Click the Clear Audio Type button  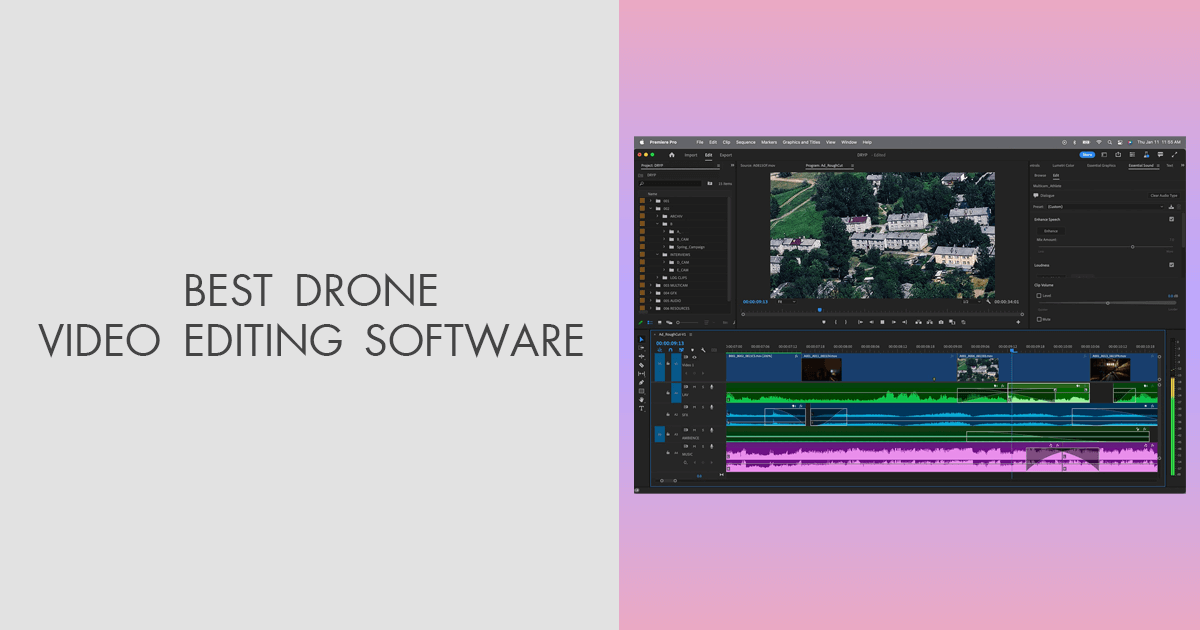pos(1164,195)
